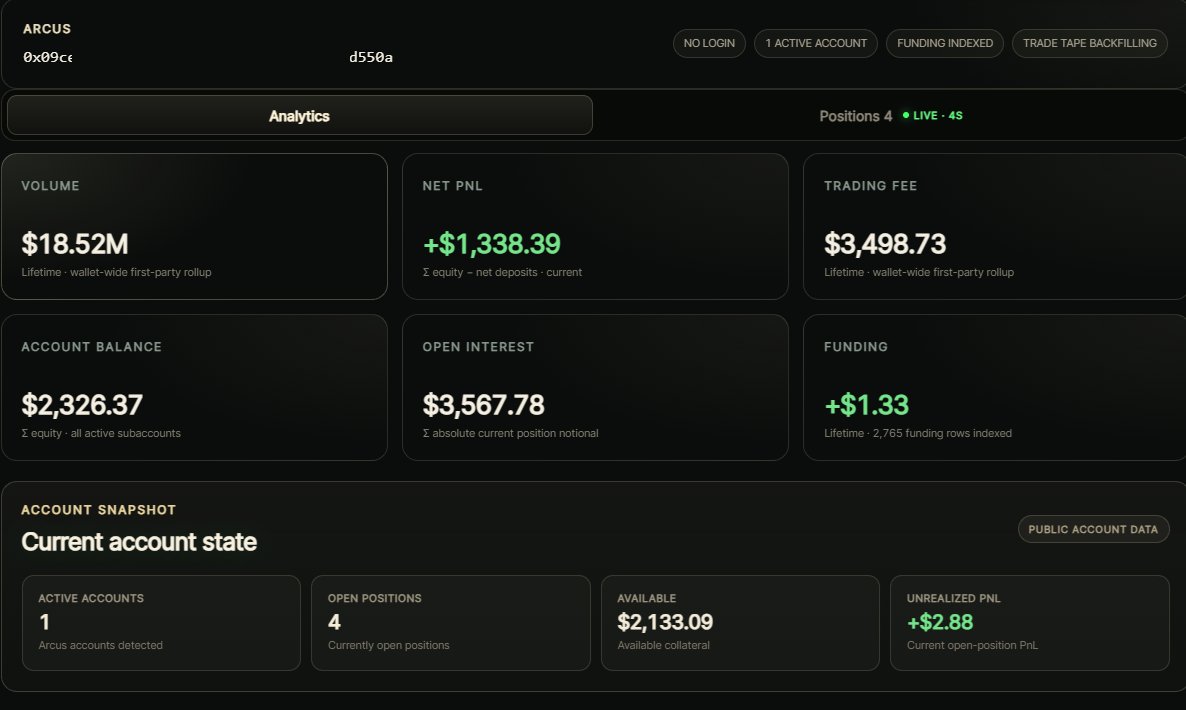The height and width of the screenshot is (710, 1186).
Task: Click the green LIVE status dot
Action: coord(906,115)
